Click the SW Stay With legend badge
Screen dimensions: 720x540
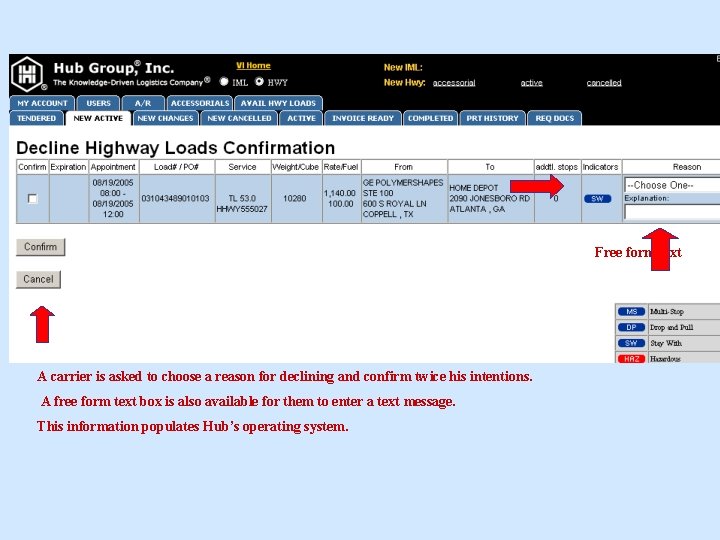click(x=631, y=343)
